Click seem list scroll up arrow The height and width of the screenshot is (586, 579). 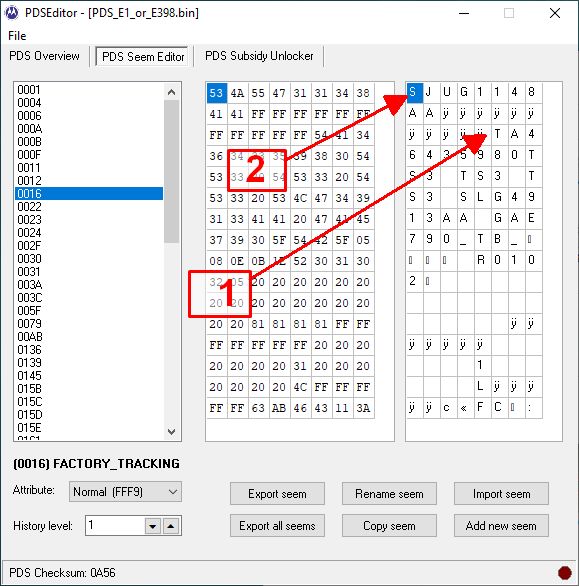click(172, 92)
